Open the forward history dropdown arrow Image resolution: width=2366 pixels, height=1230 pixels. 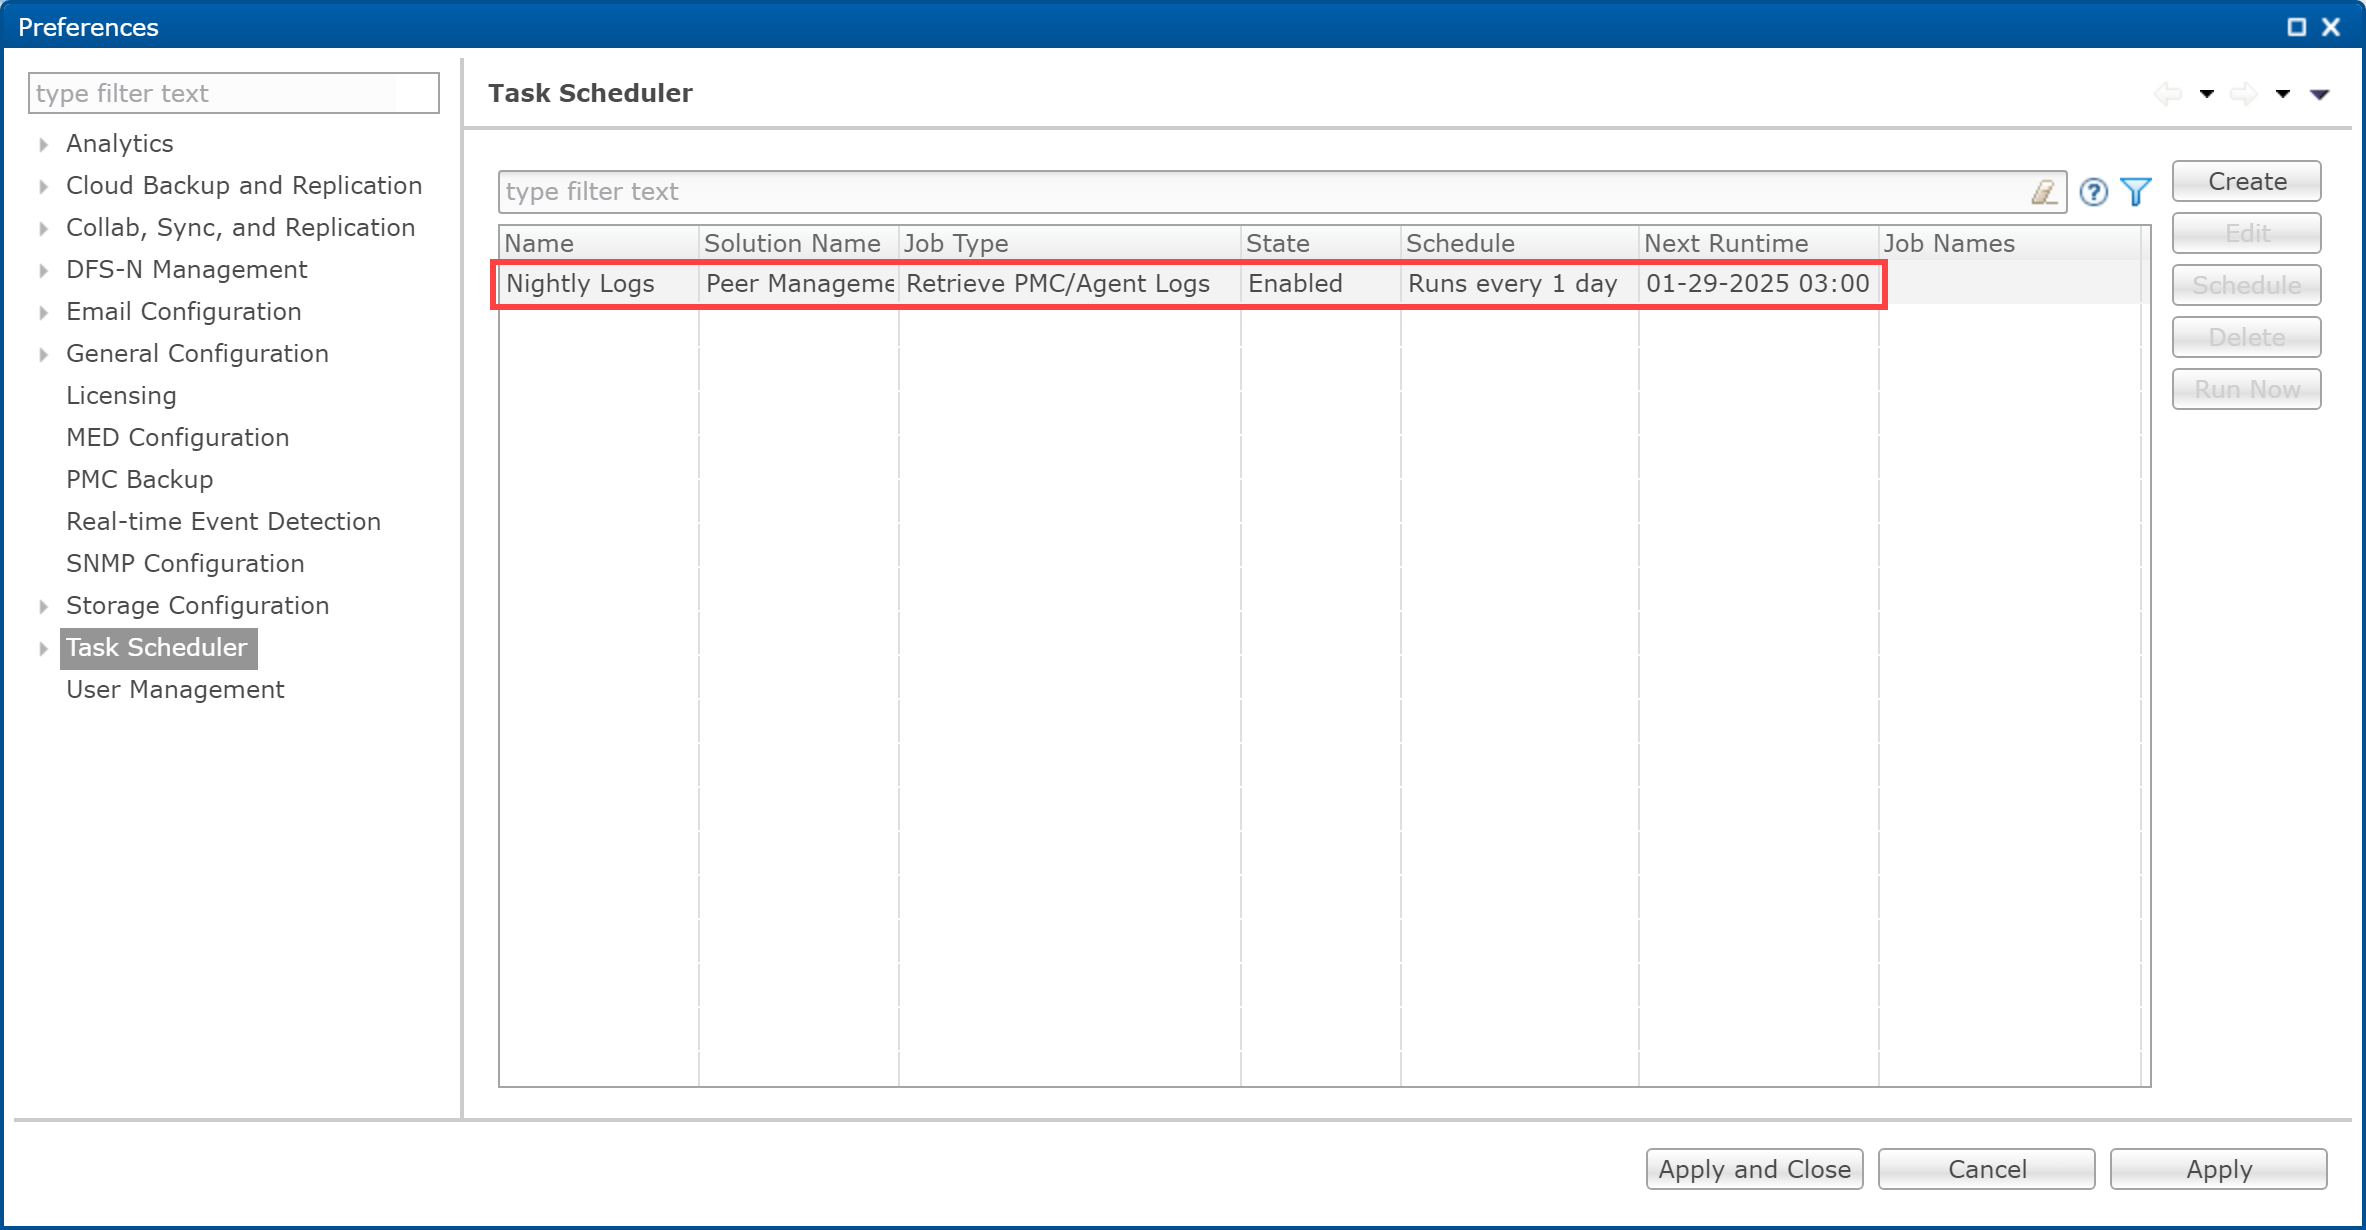point(2283,94)
